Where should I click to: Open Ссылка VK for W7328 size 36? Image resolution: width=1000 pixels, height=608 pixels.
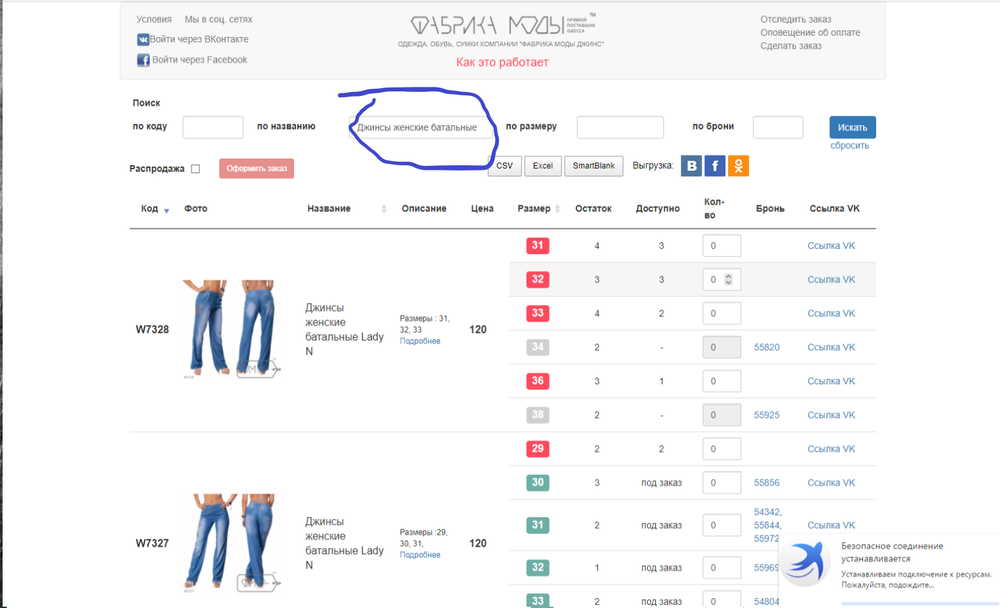click(x=831, y=381)
